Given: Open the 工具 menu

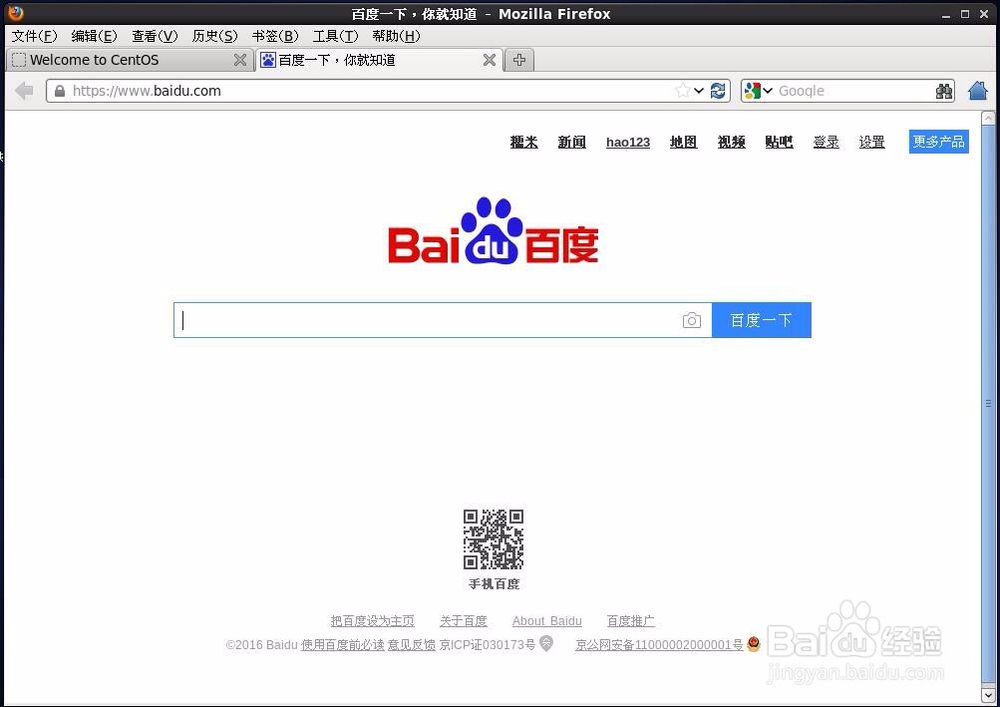Looking at the screenshot, I should [335, 36].
